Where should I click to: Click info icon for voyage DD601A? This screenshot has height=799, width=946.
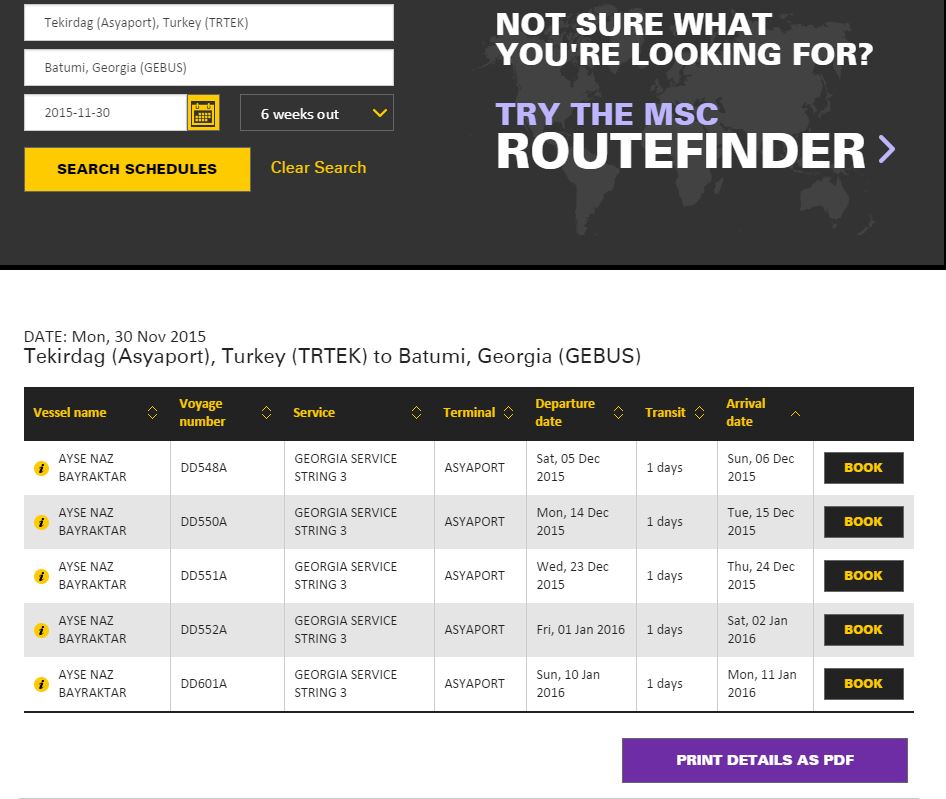[41, 684]
